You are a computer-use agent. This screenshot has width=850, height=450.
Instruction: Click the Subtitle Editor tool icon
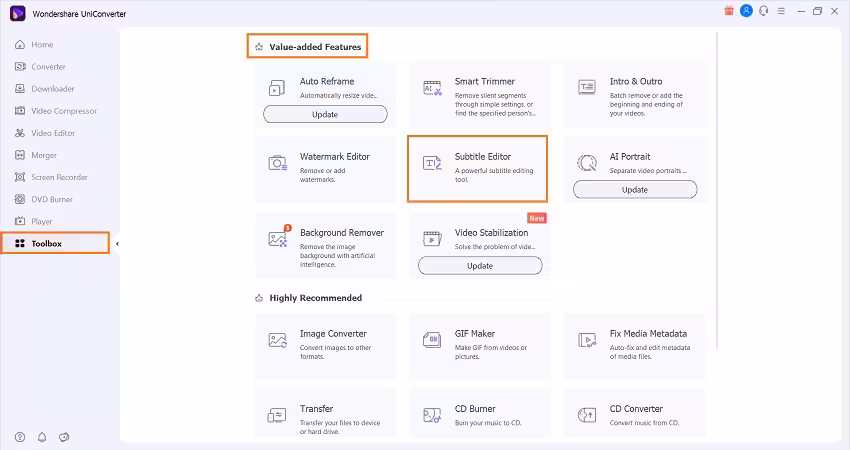tap(432, 163)
